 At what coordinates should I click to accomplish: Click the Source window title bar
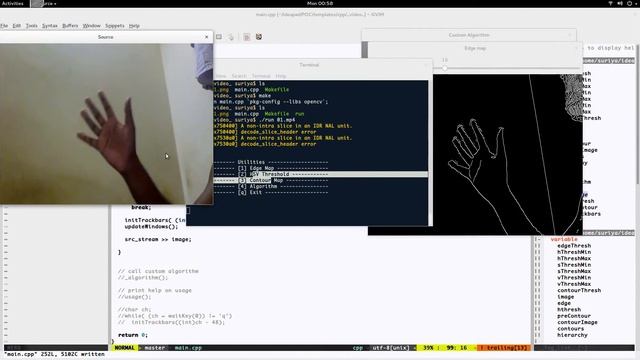point(106,37)
